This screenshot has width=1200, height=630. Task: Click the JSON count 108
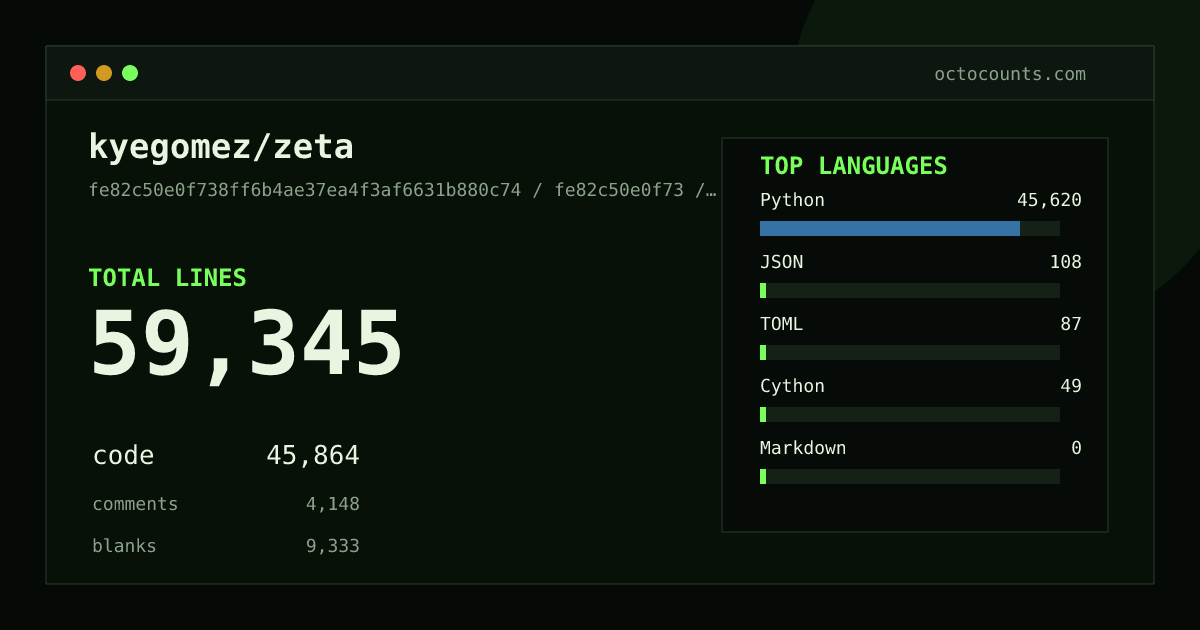click(x=1065, y=262)
